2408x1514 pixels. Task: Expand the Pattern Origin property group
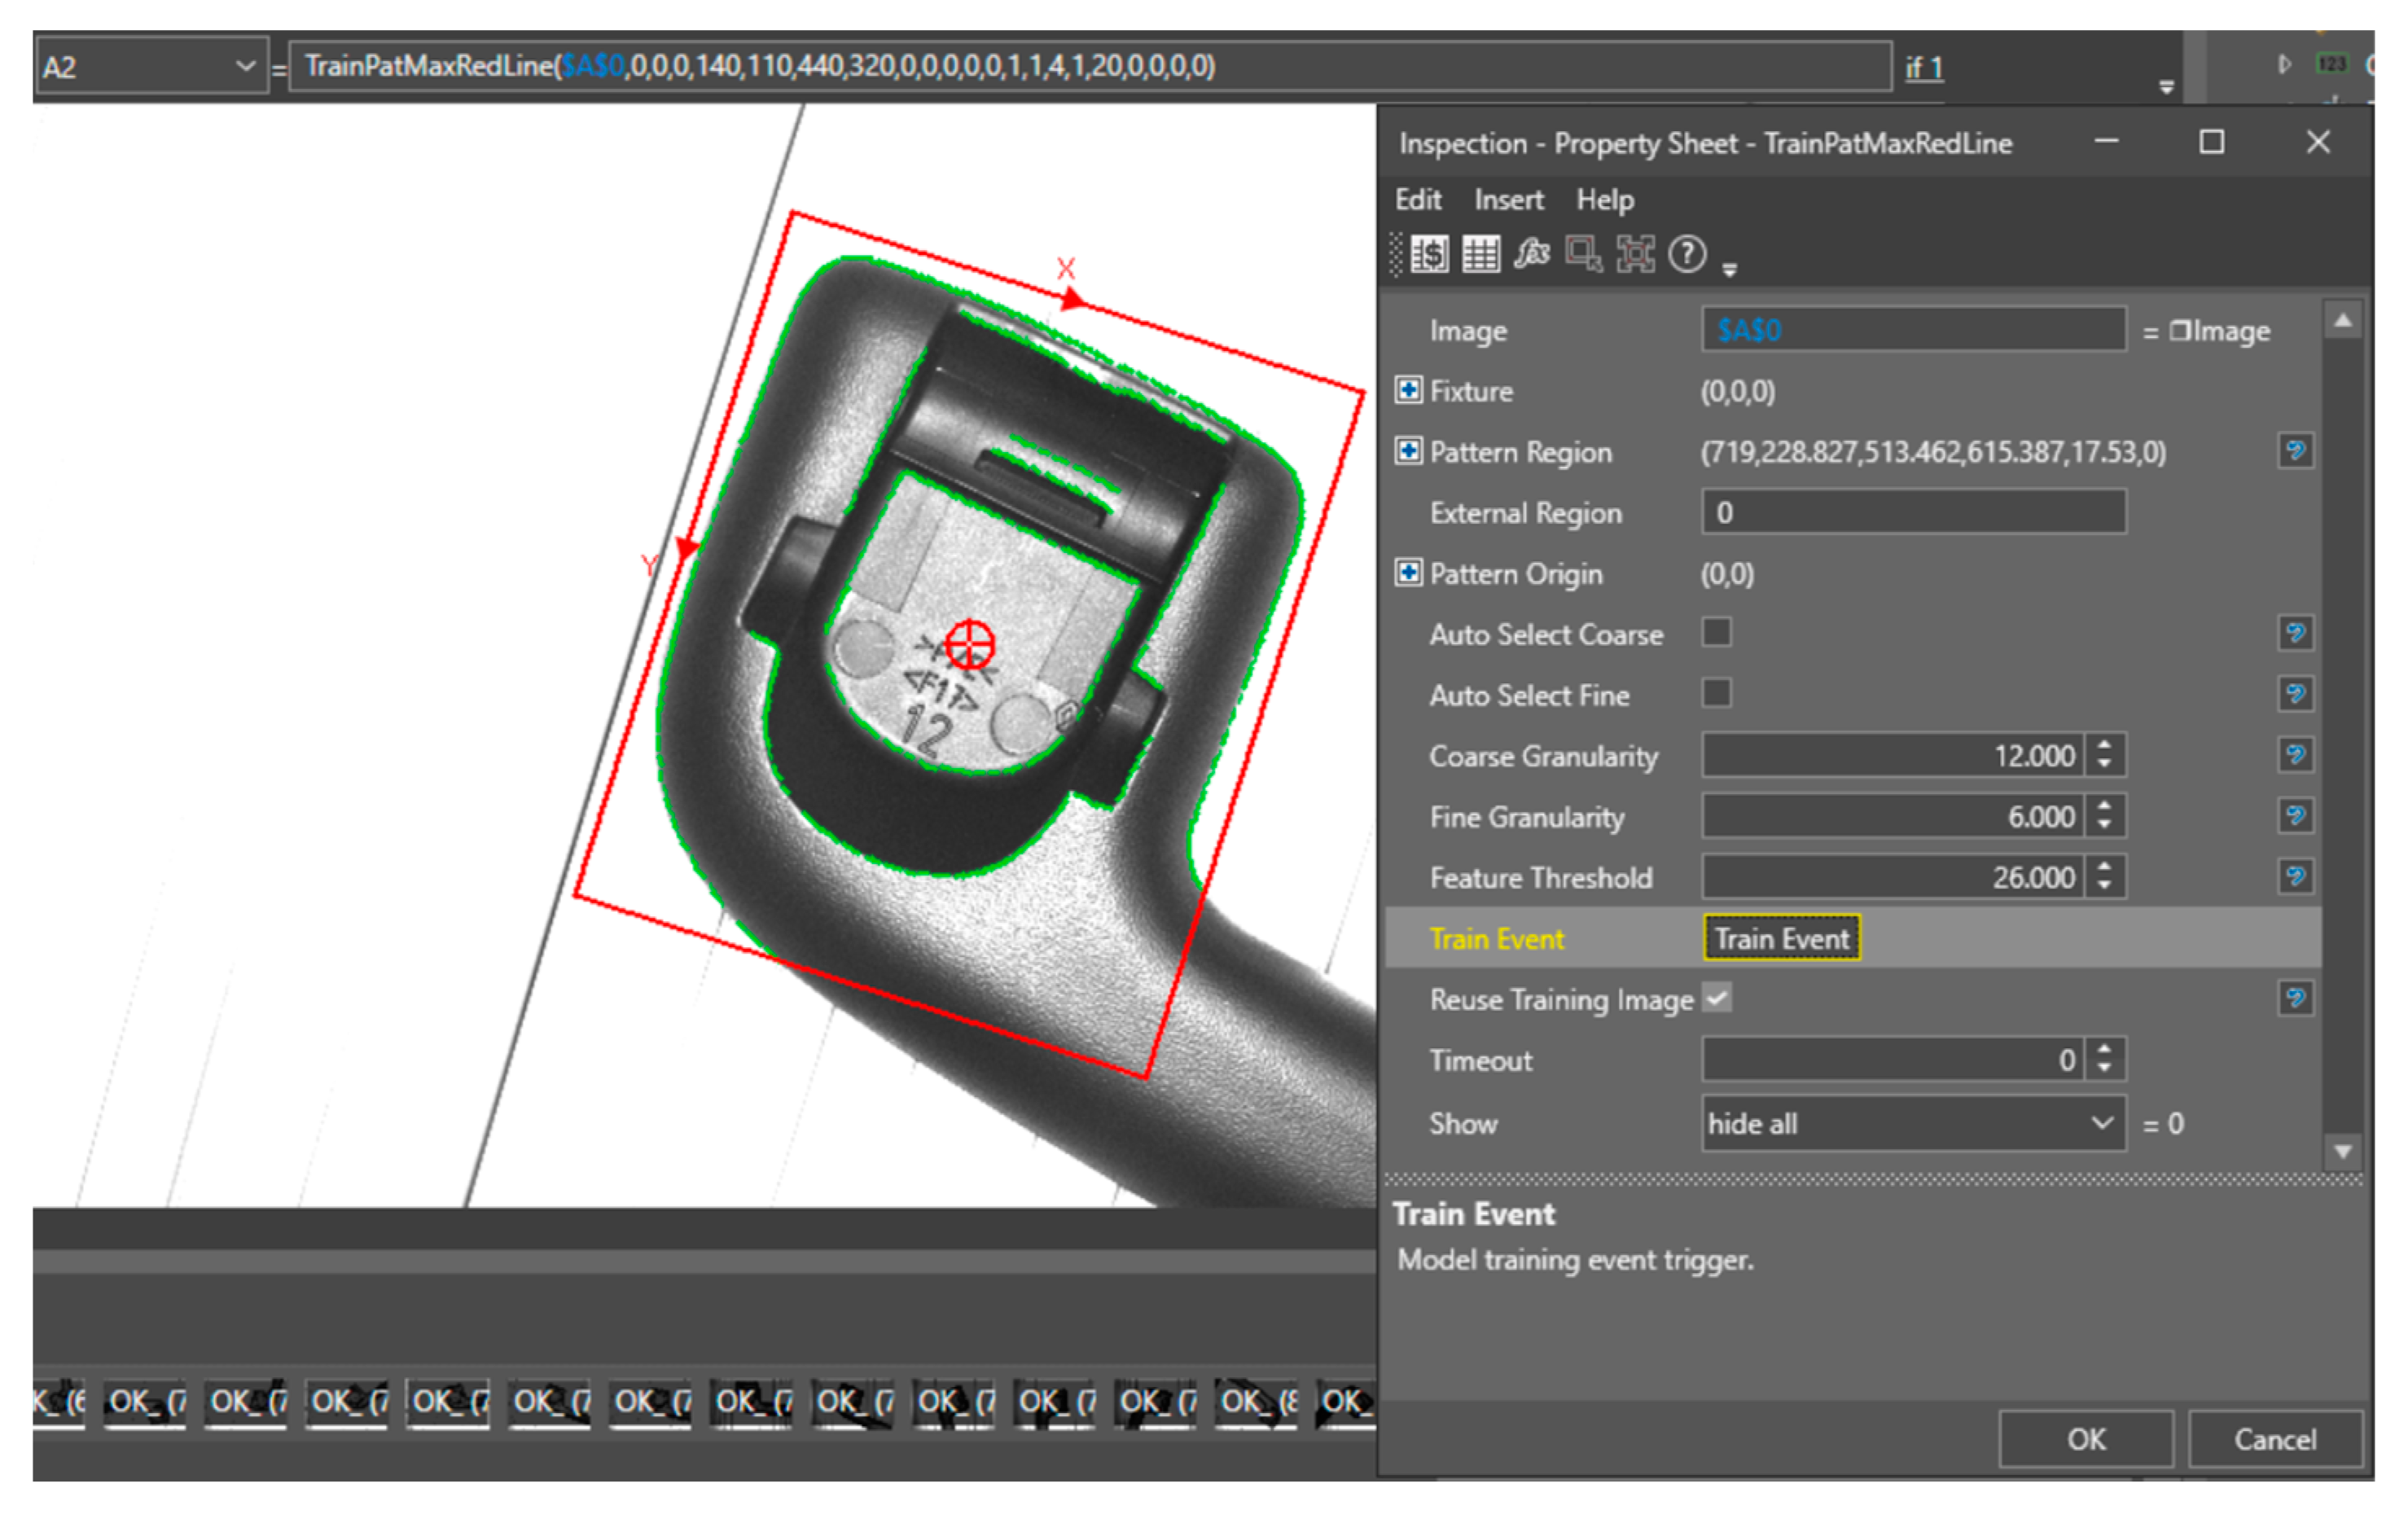pos(1408,573)
